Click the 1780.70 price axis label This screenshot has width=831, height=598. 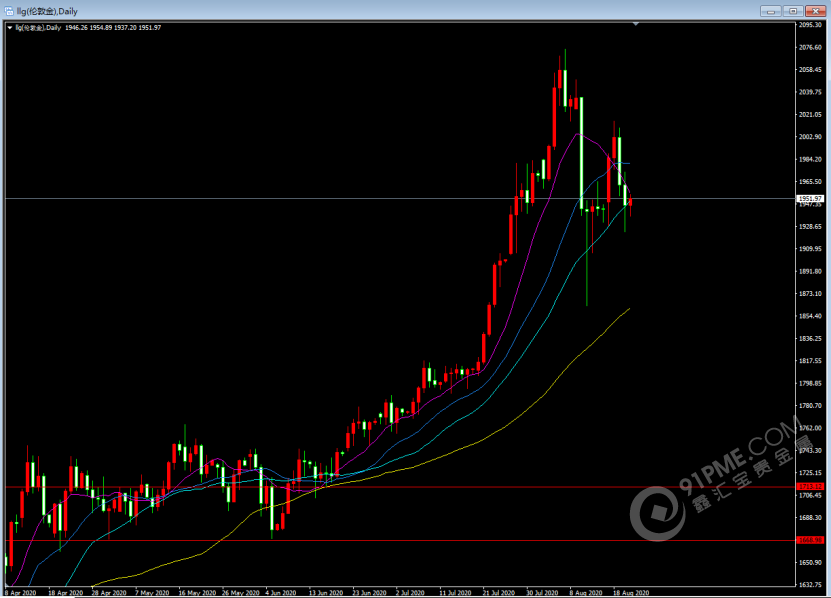(810, 406)
